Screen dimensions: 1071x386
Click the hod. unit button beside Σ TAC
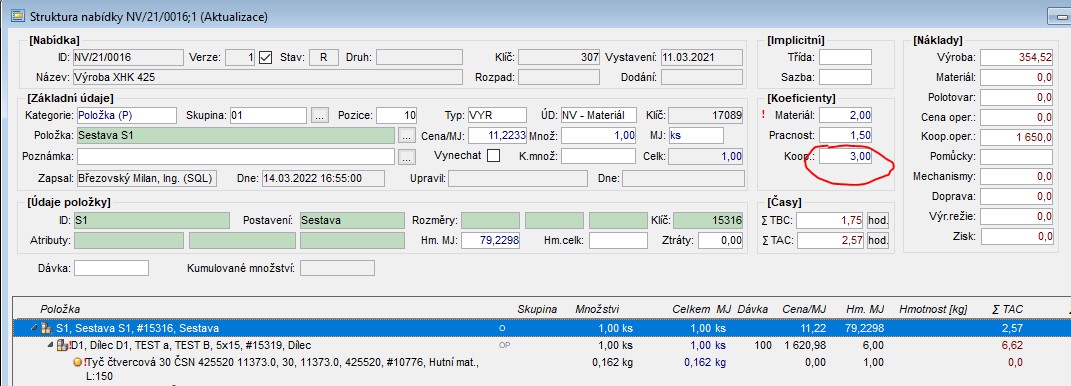coord(878,240)
